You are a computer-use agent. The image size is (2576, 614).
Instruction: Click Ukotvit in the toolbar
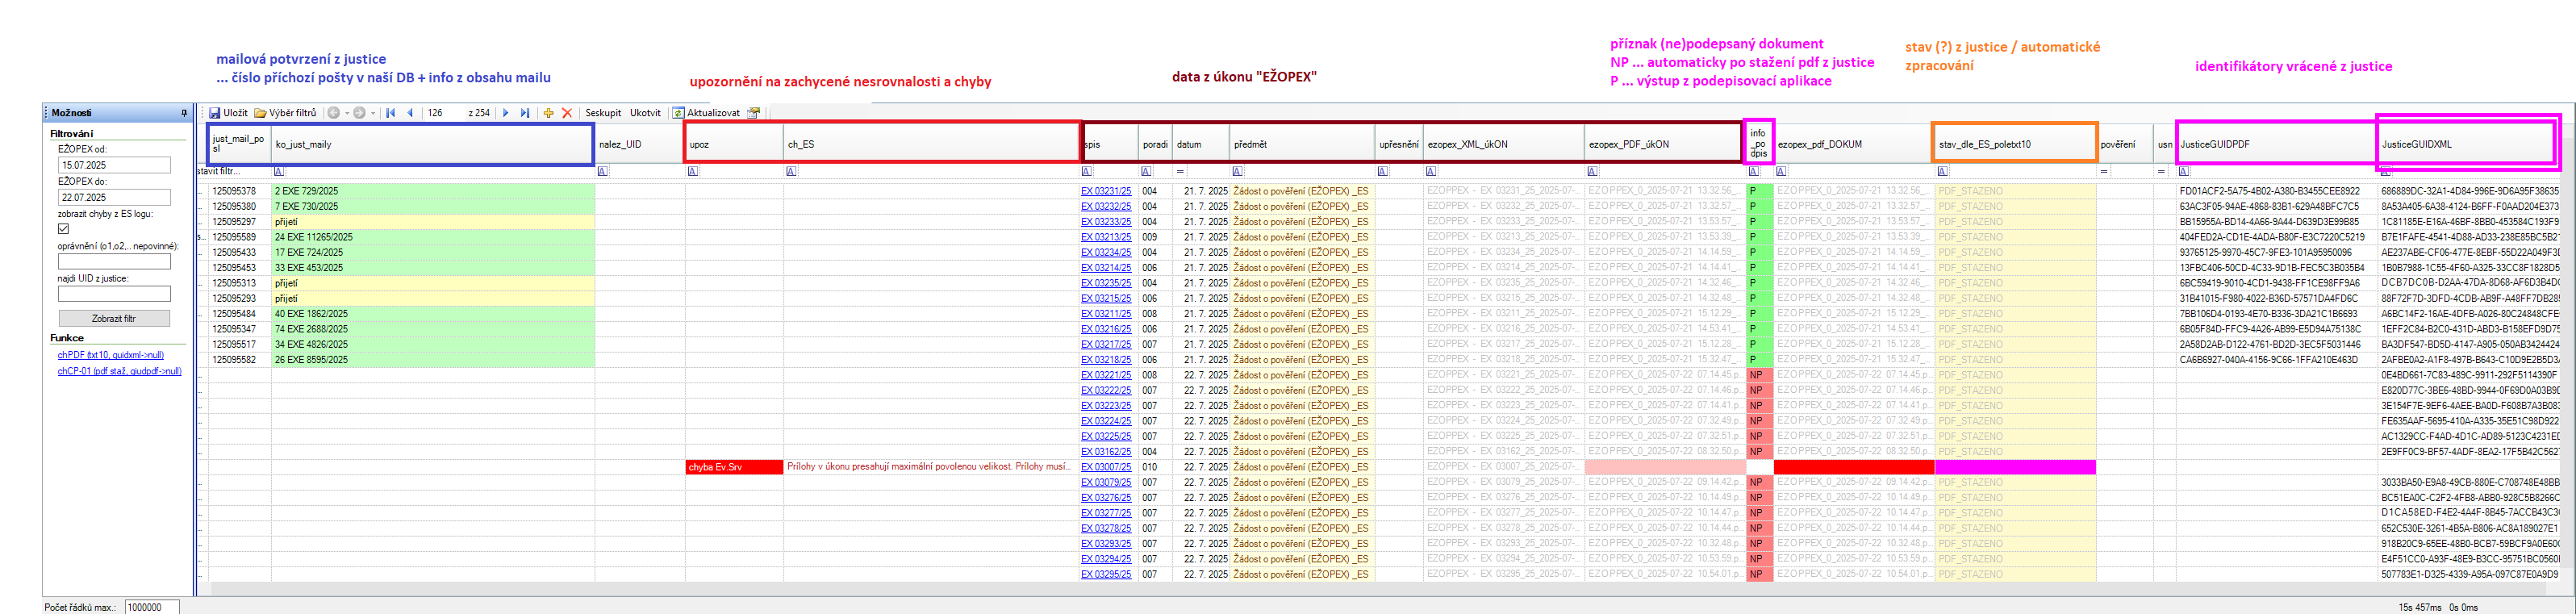[x=645, y=113]
